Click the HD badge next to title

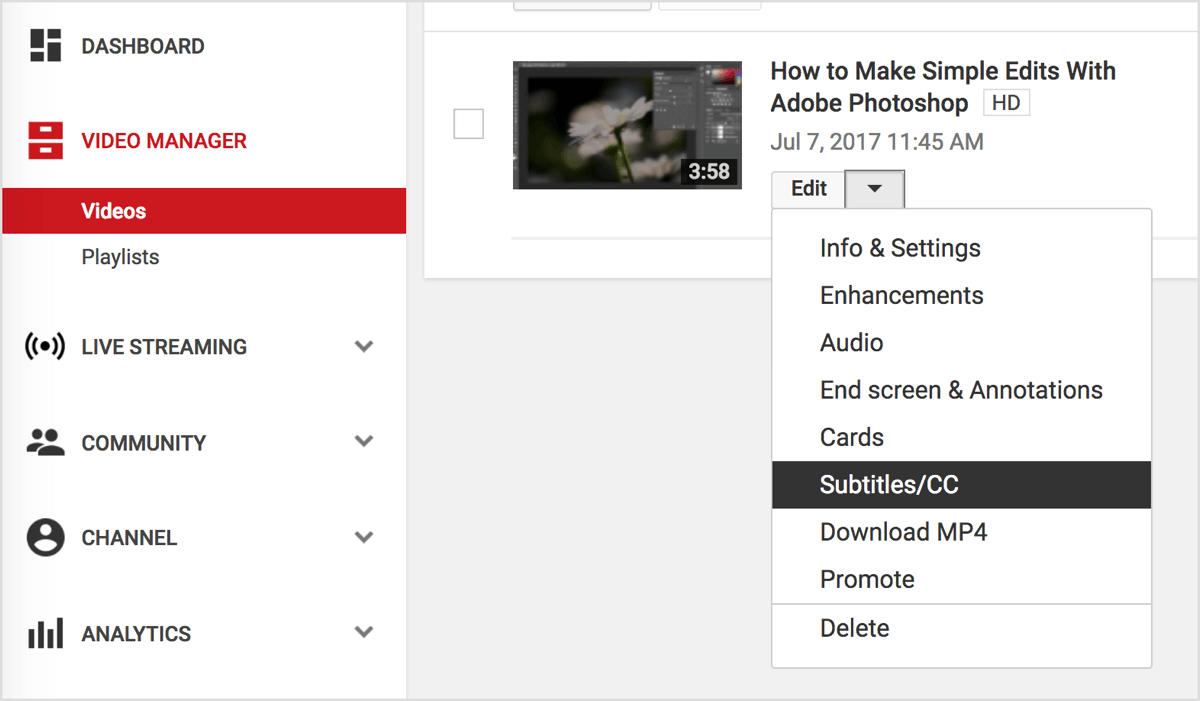[1006, 103]
